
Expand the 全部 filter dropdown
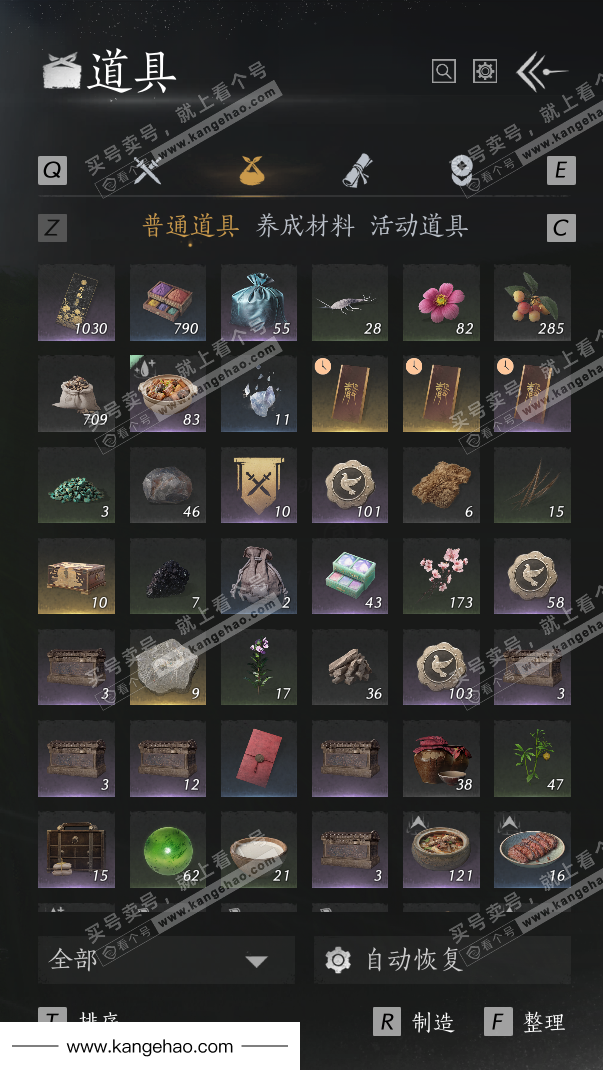(x=166, y=959)
